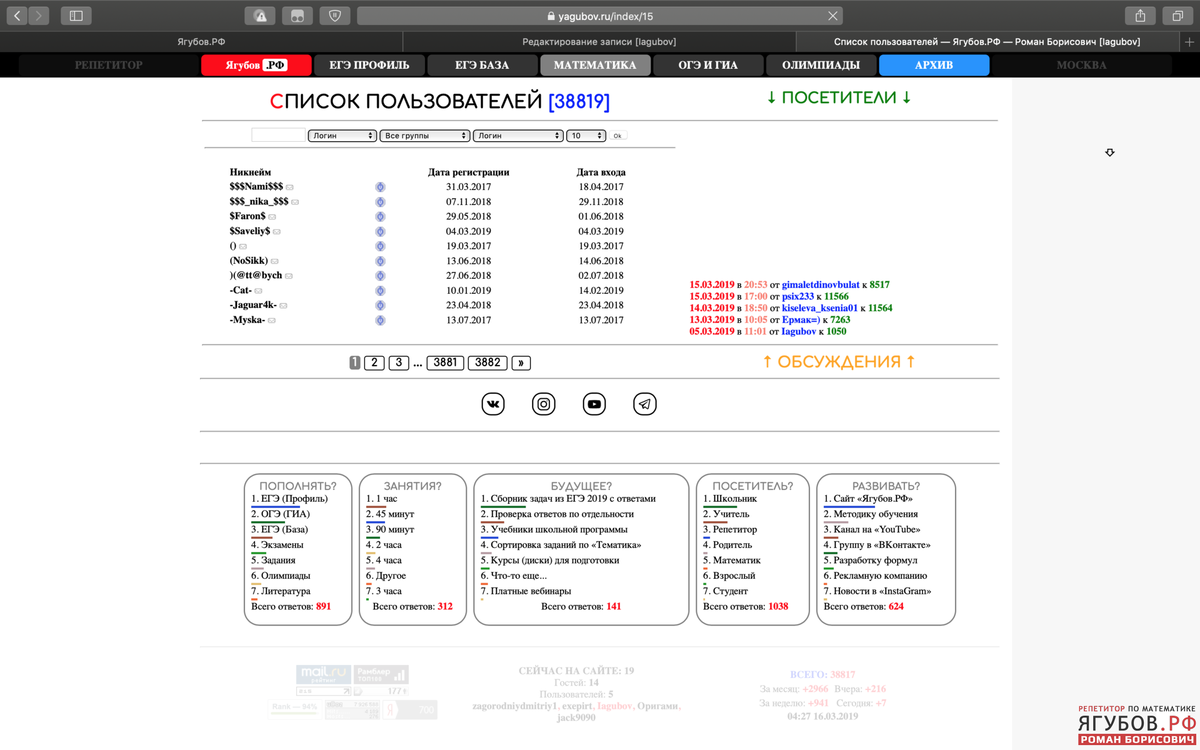The image size is (1200, 750).
Task: Open the 10 results-per-page dropdown
Action: (586, 136)
